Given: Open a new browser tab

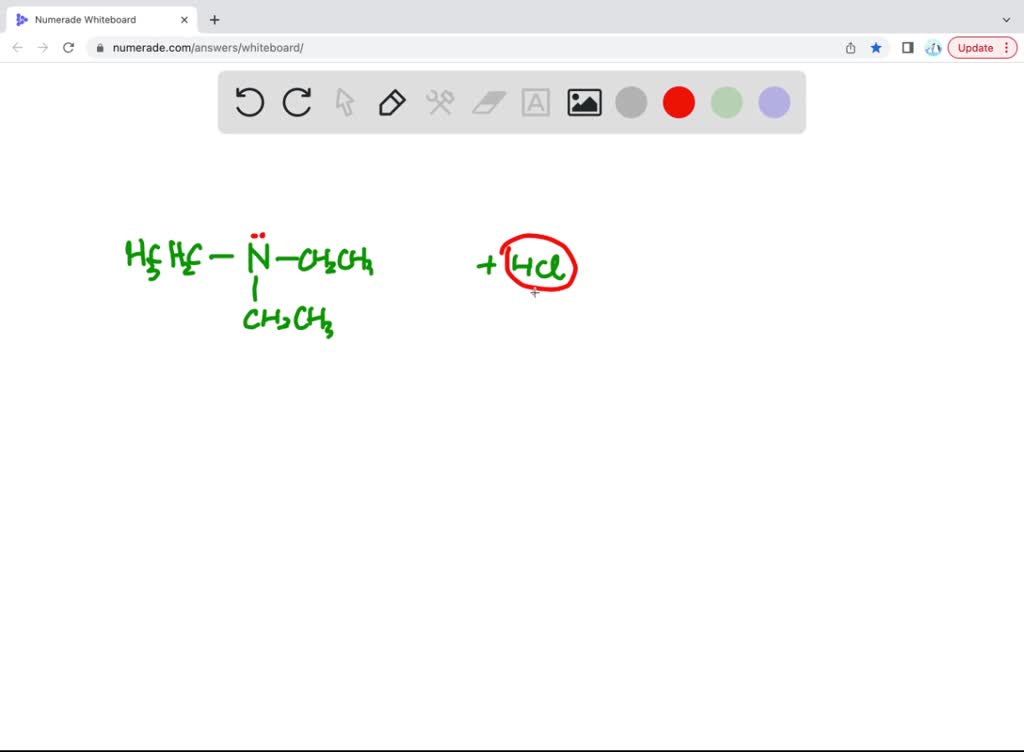Looking at the screenshot, I should (214, 19).
